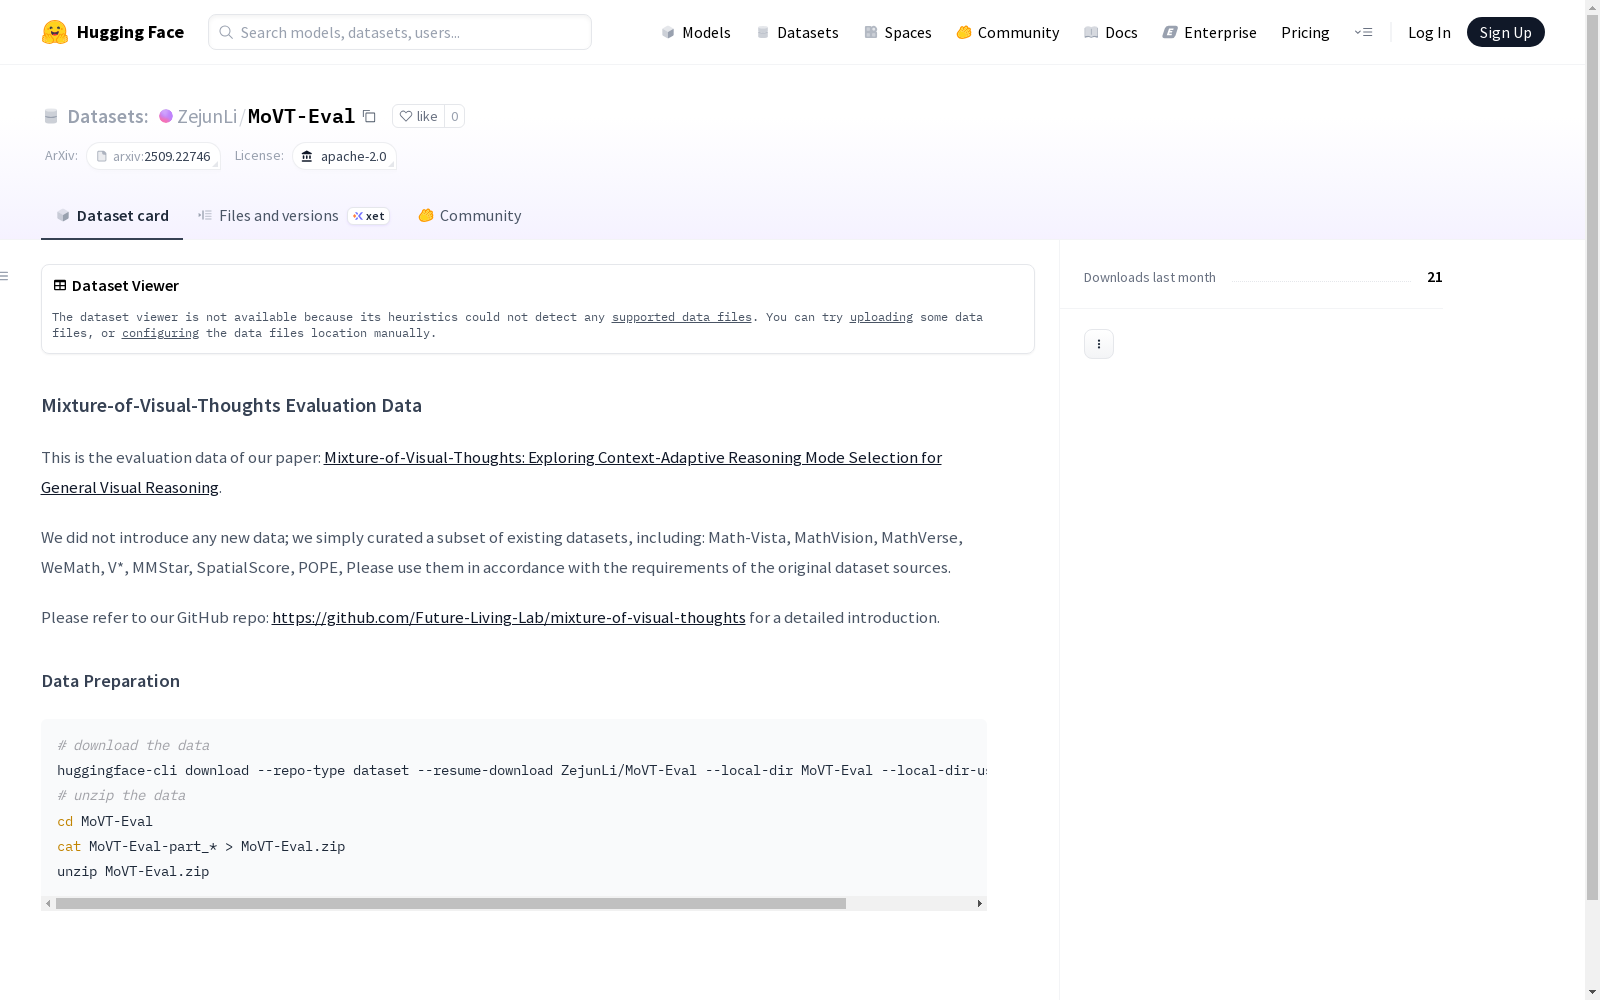Switch to Files and versions tab
Screen dimensions: 1600x1000
coord(293,216)
